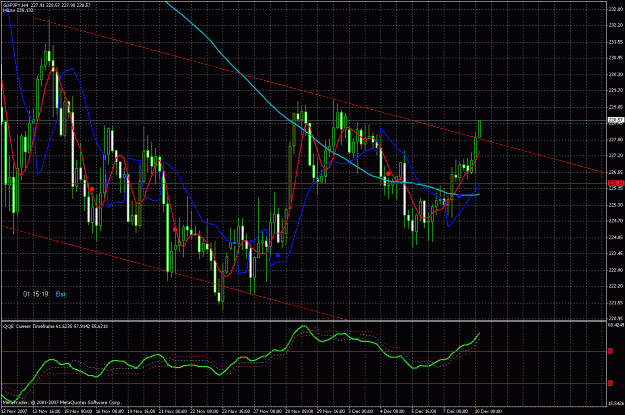Image resolution: width=625 pixels, height=415 pixels.
Task: Select the HiLine value label under the title
Action: (x=18, y=10)
